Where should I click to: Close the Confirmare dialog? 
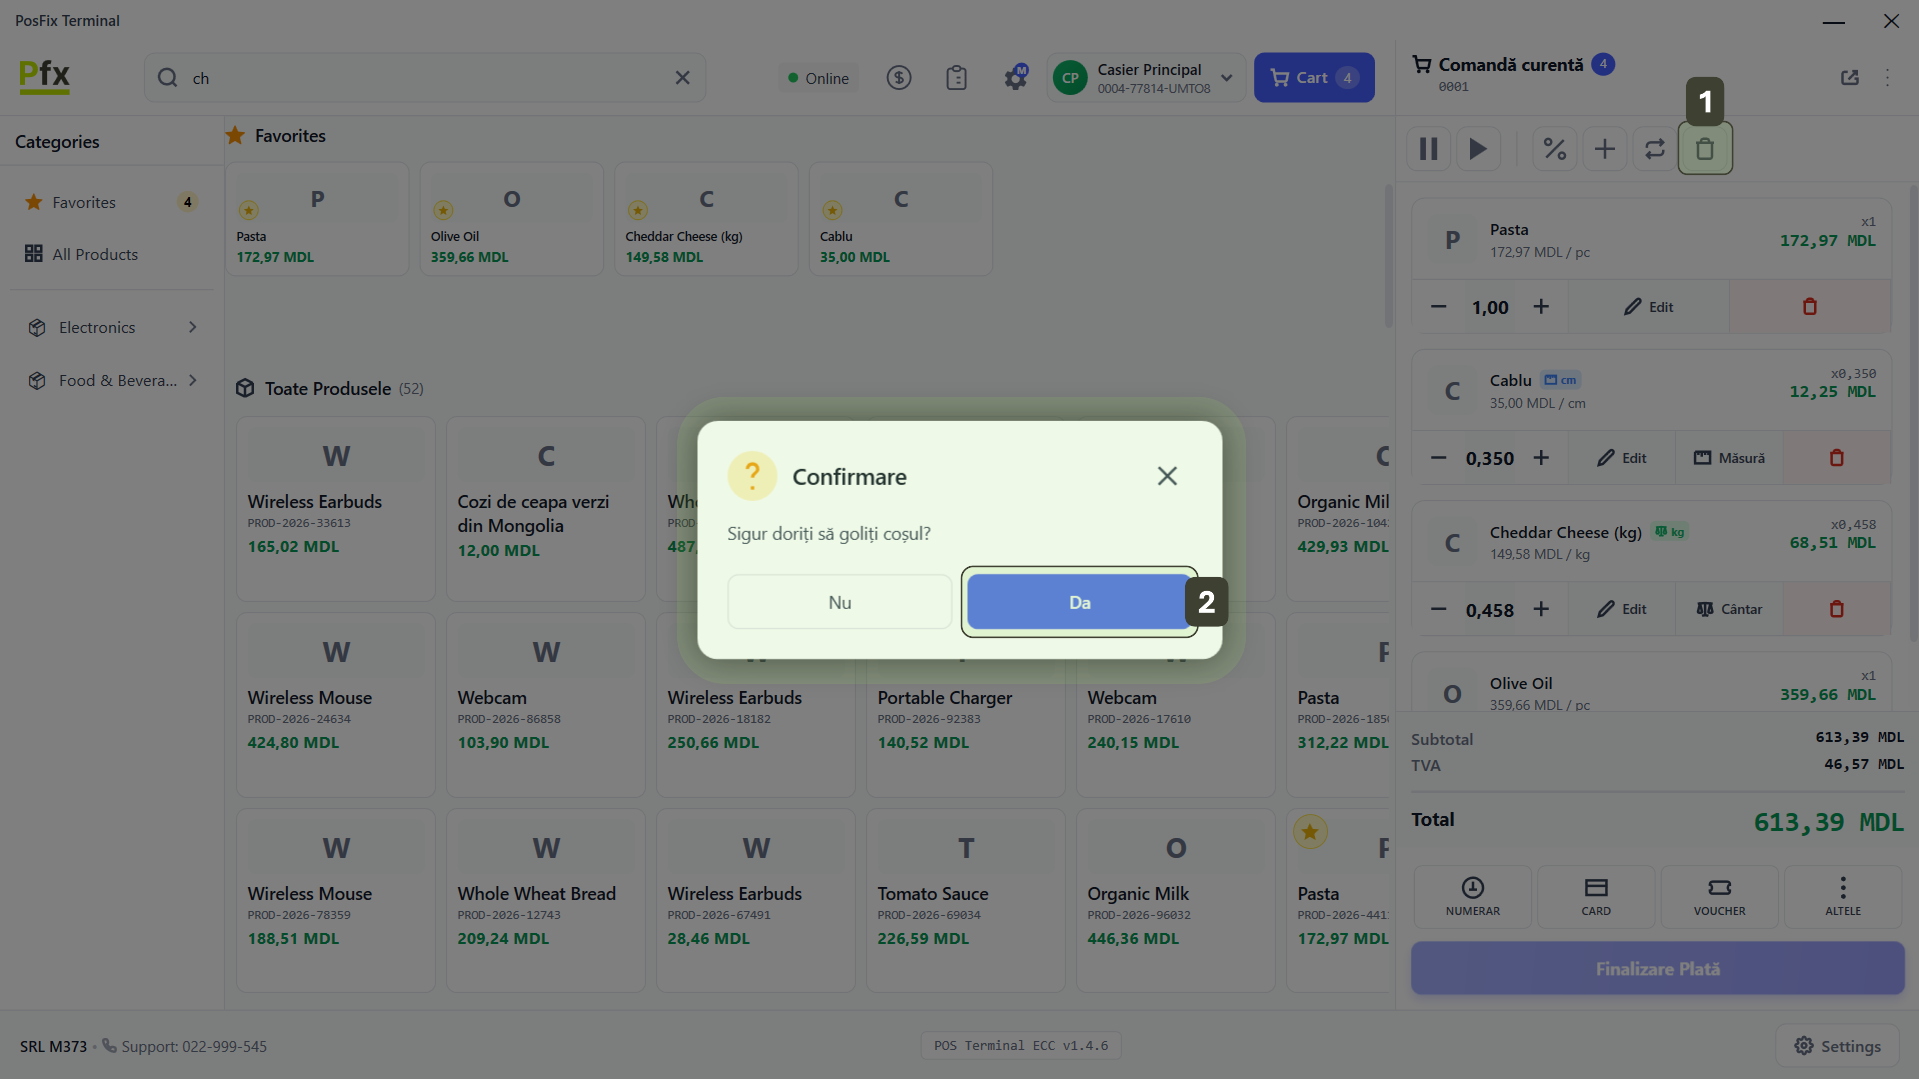(x=1167, y=476)
